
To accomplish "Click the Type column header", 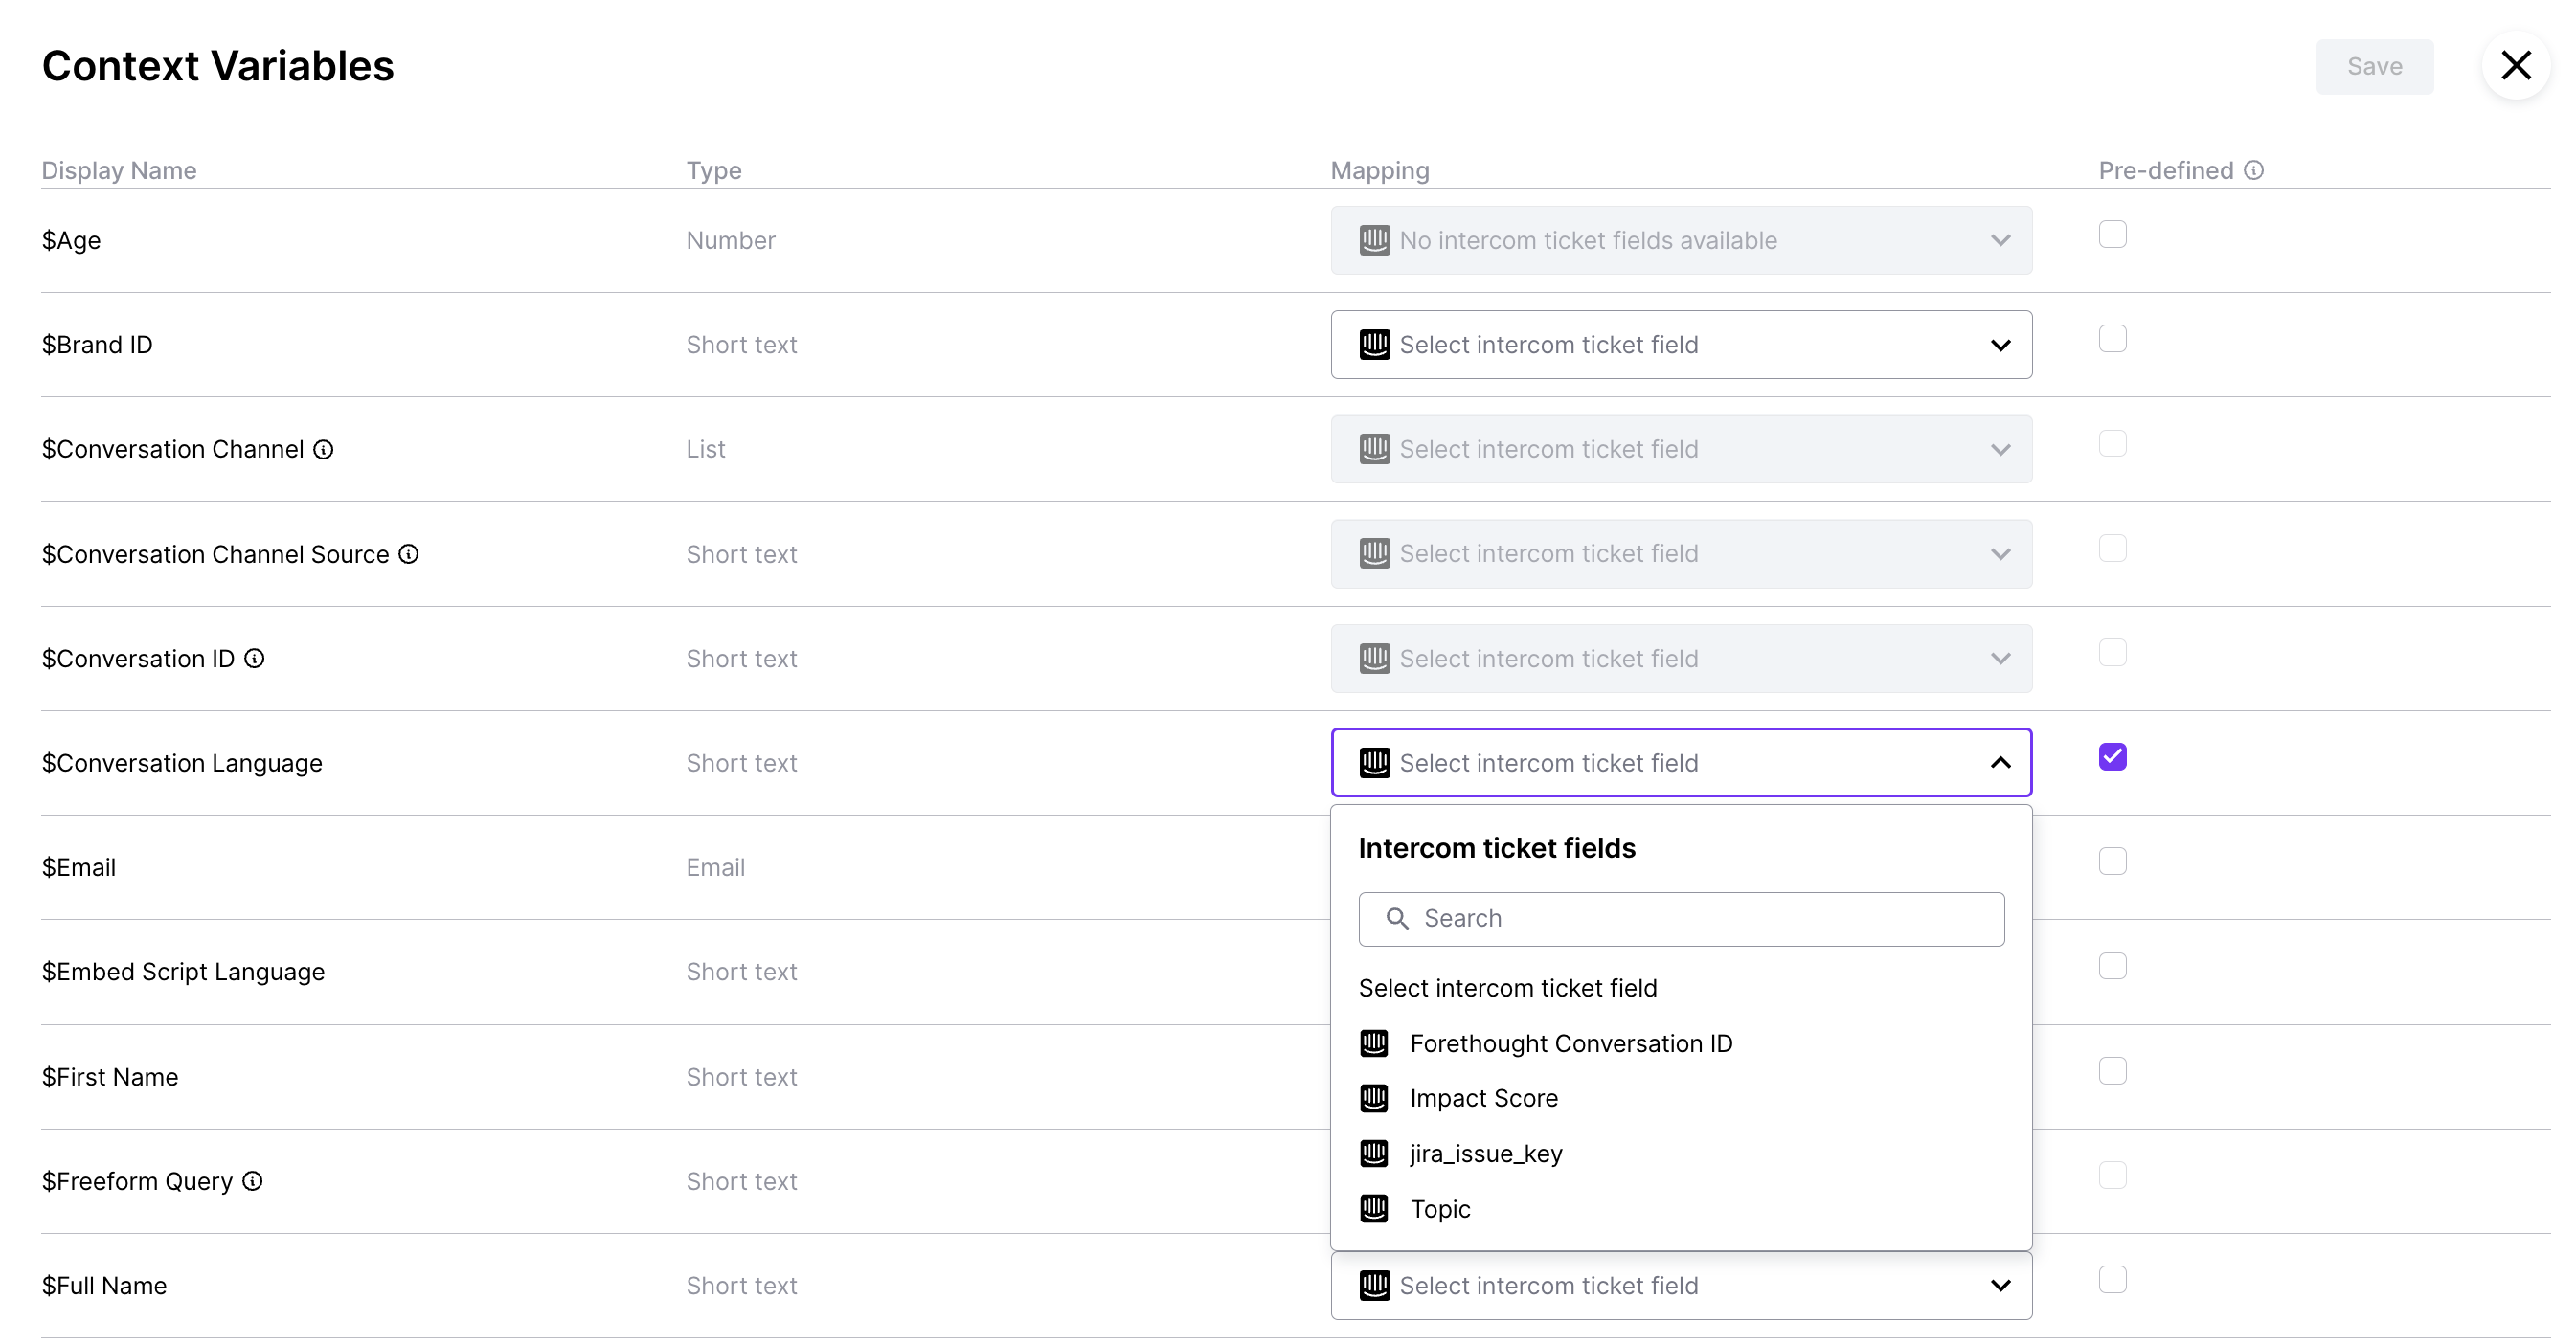I will click(x=713, y=170).
